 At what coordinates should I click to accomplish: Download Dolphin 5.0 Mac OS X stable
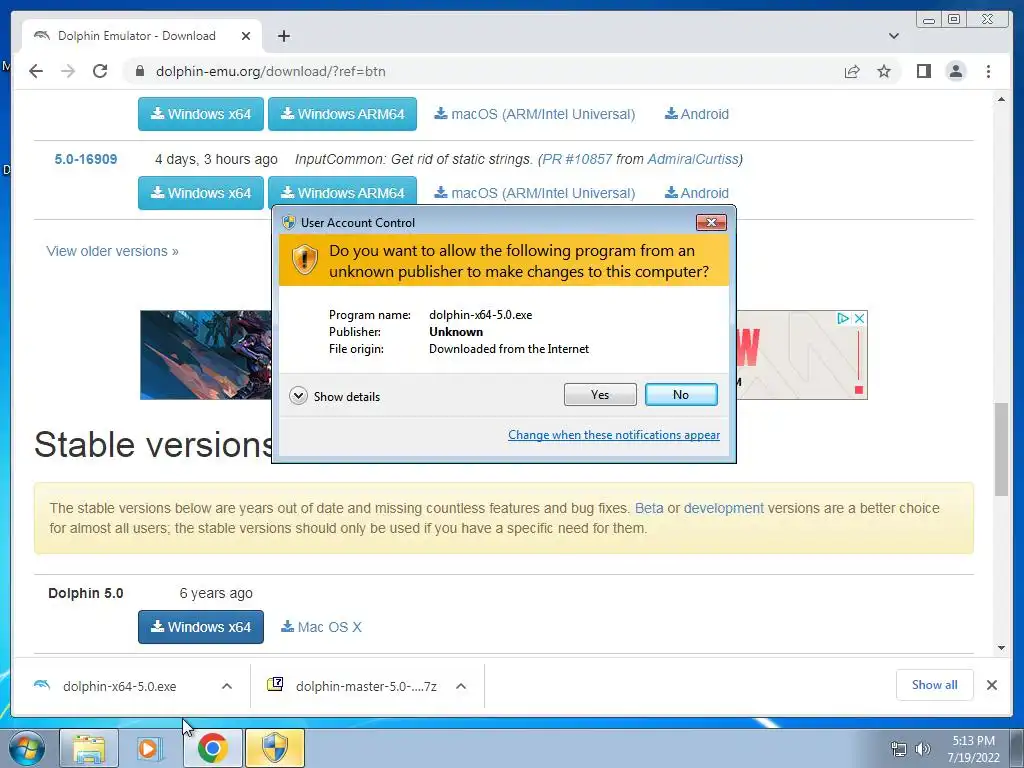(x=321, y=627)
